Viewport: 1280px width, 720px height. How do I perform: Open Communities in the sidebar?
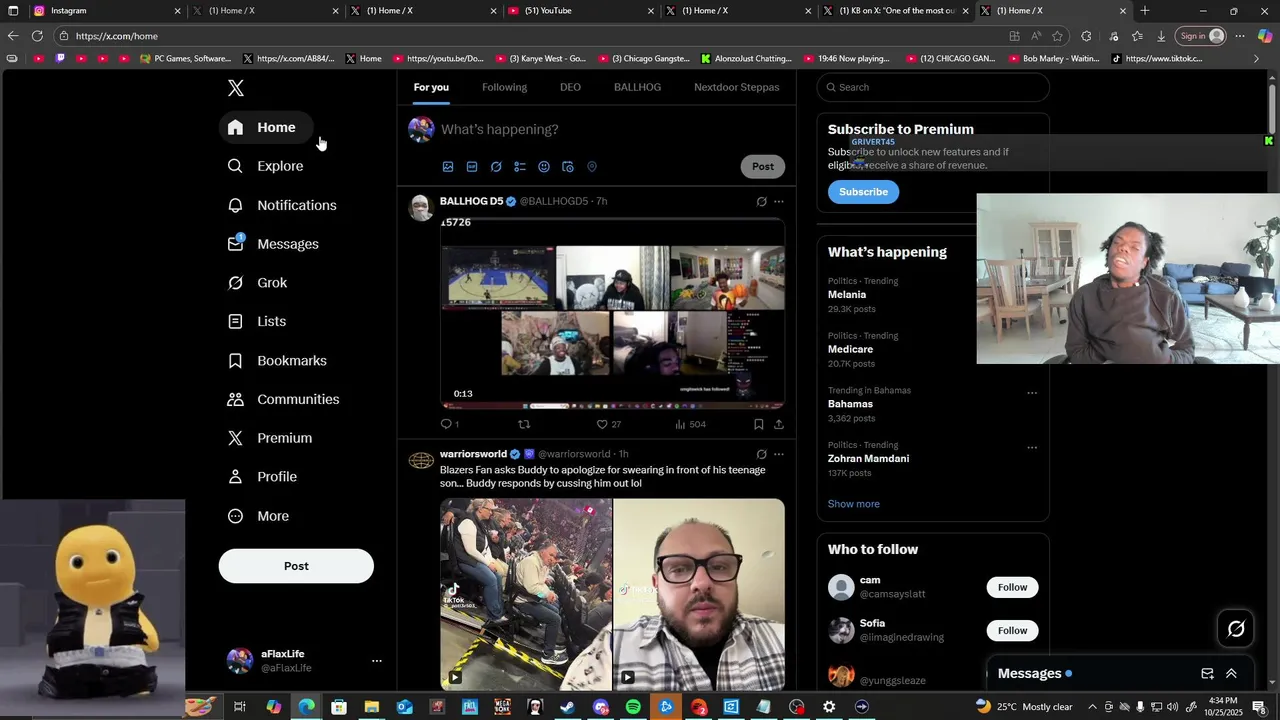point(284,399)
